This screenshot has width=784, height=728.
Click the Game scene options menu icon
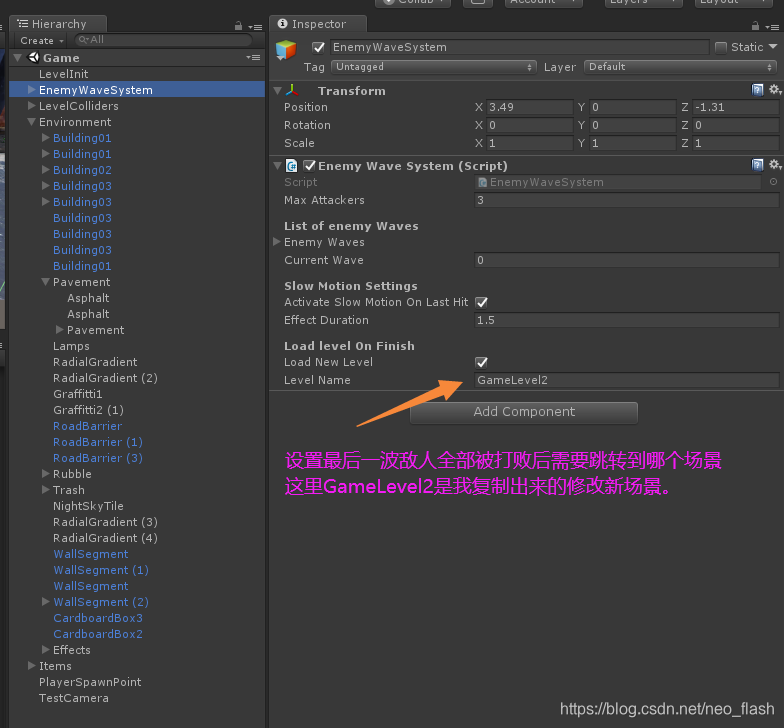tap(253, 58)
